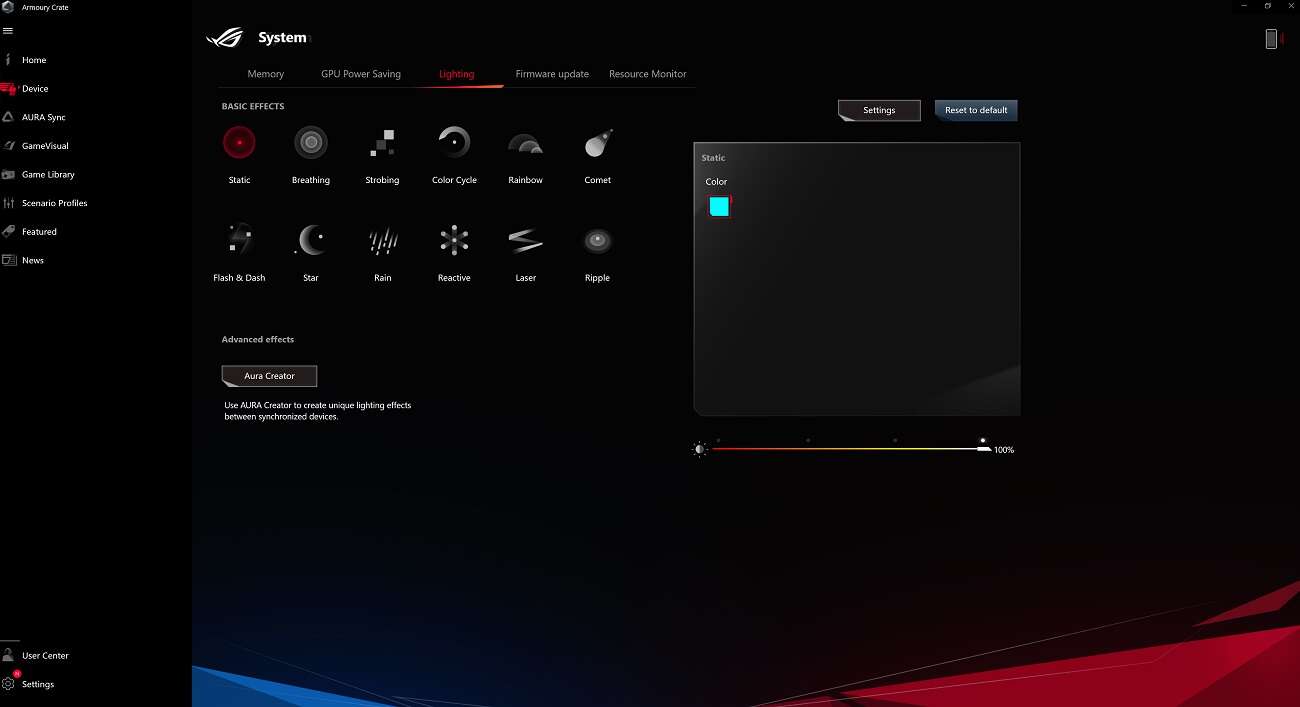Pick the Strobing effect icon
The image size is (1300, 707).
click(382, 143)
